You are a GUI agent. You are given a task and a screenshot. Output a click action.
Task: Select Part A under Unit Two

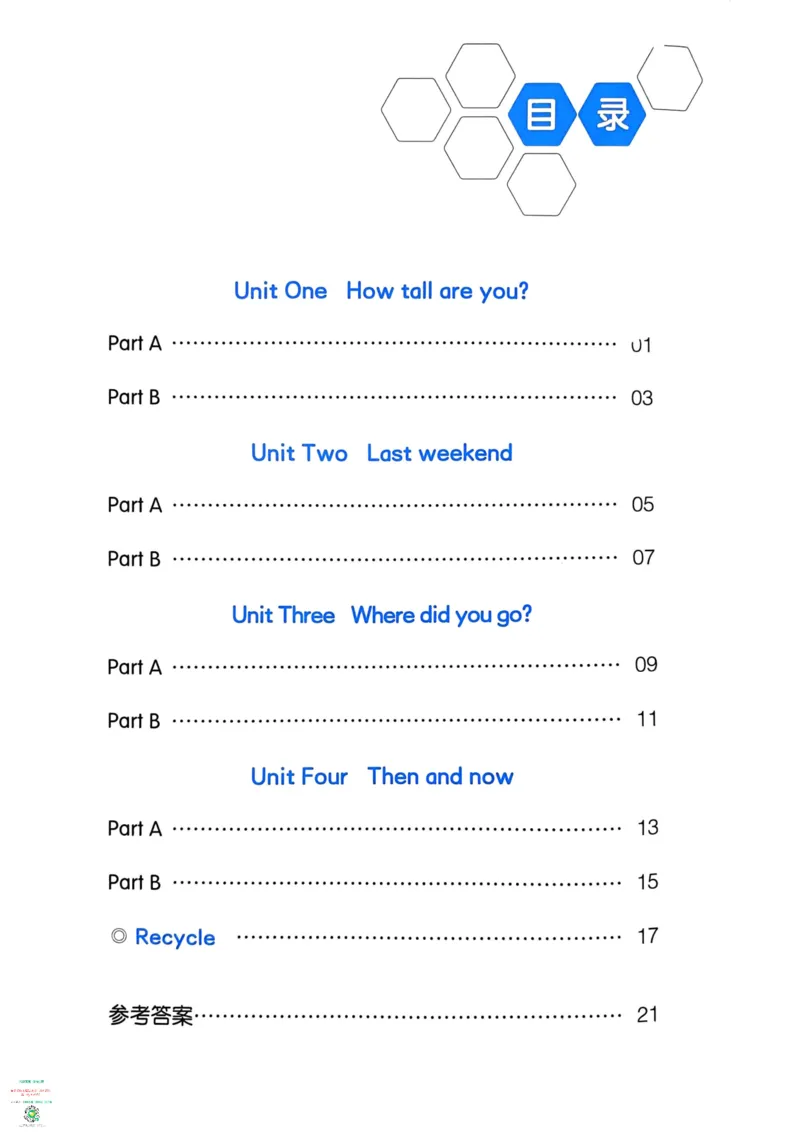pos(134,505)
